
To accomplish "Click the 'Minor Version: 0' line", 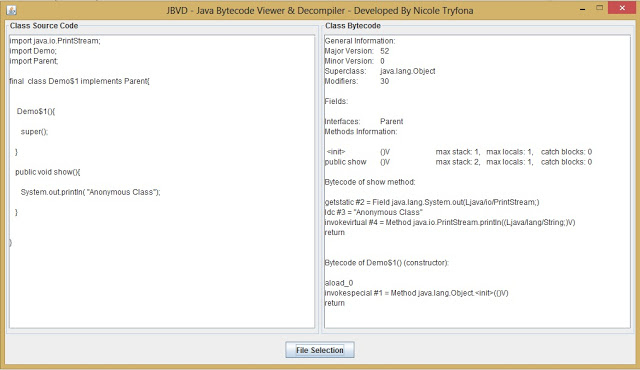I will coord(355,61).
